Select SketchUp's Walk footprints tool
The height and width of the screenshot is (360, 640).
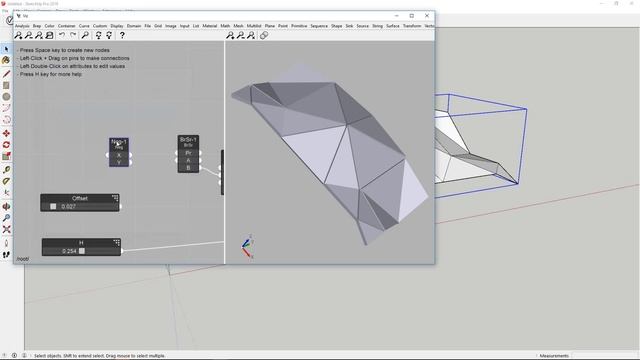(6, 255)
